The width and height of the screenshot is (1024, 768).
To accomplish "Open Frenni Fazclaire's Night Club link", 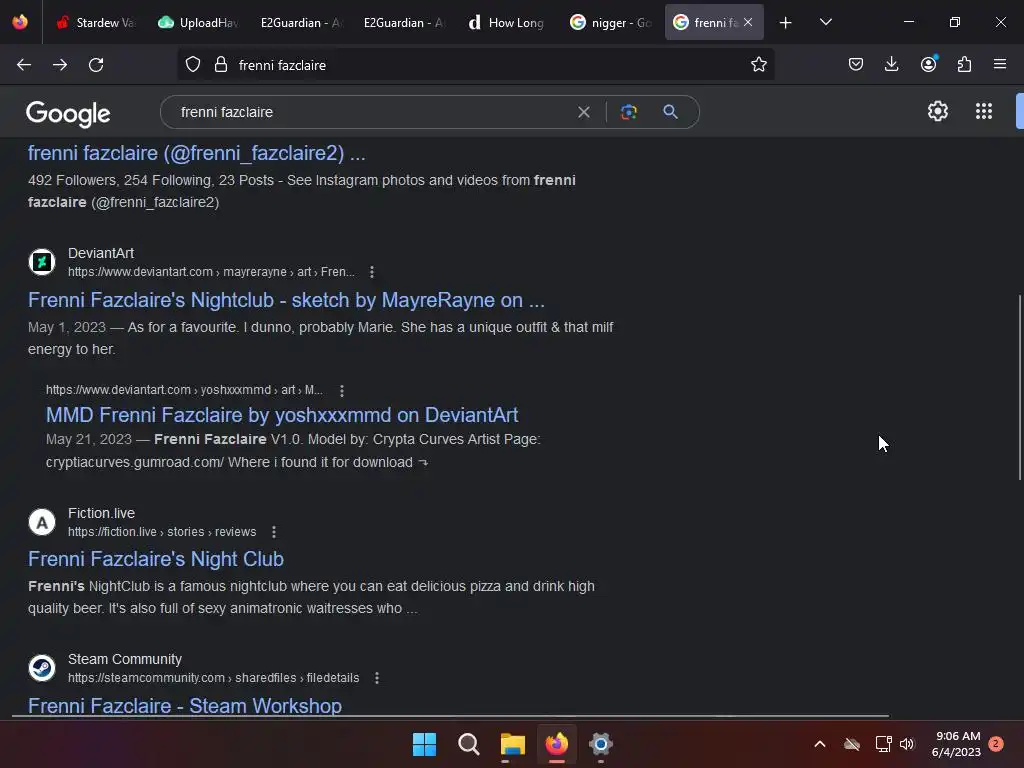I will click(155, 560).
